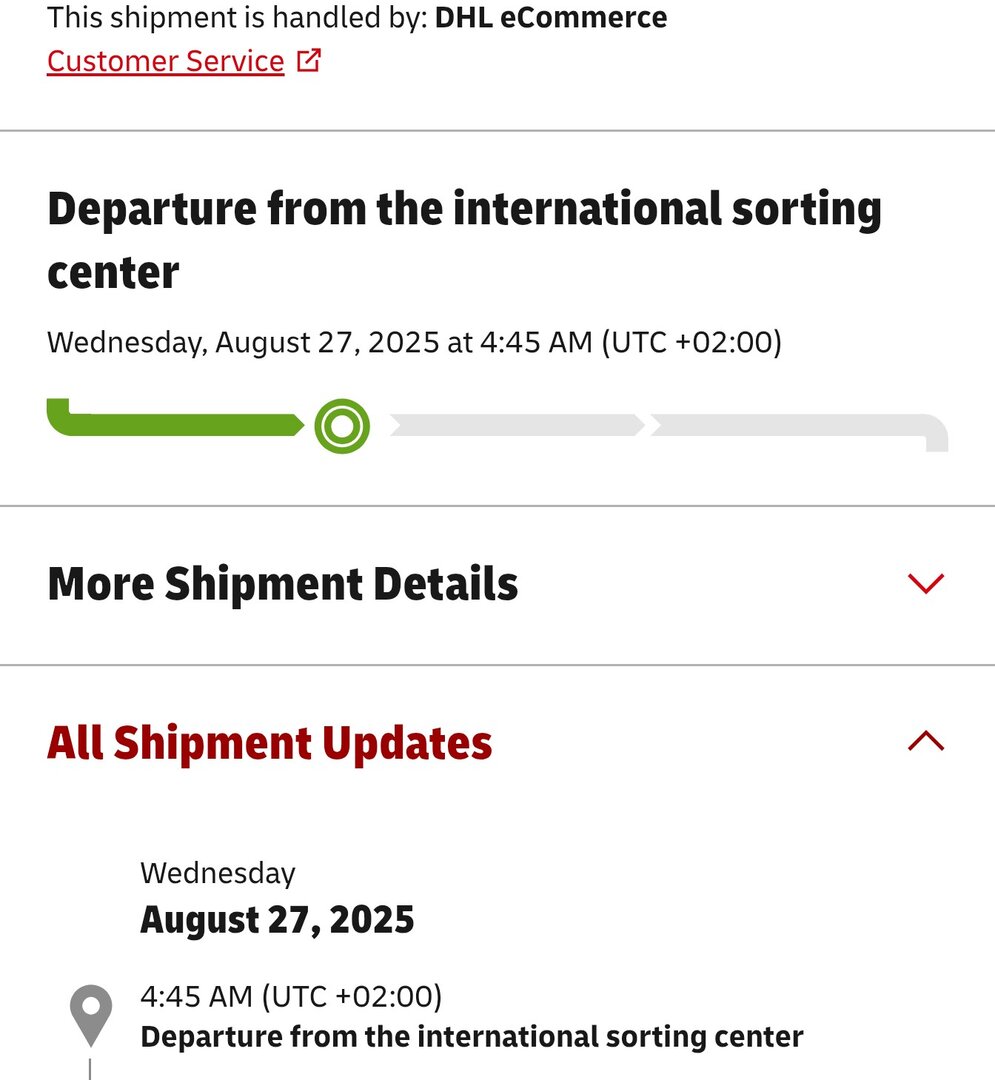Click the timeline line below the pin

(x=90, y=1068)
